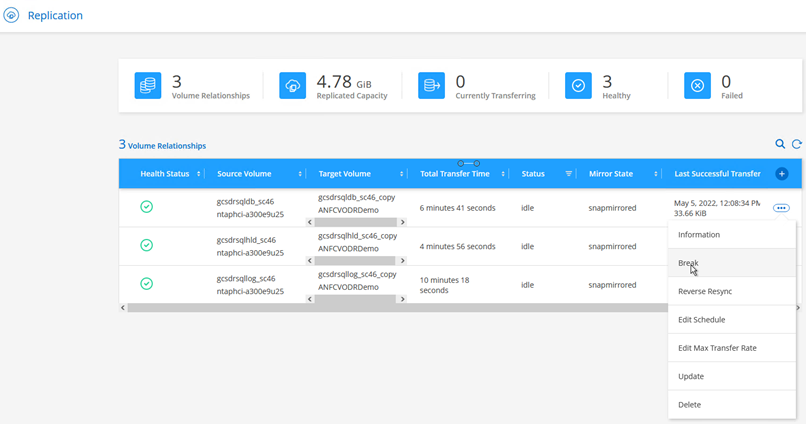Click the blue plus icon in table header

click(x=782, y=174)
